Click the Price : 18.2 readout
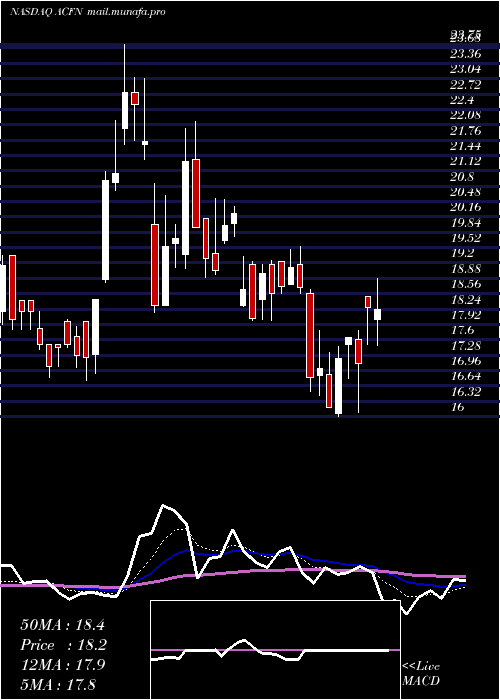 (62, 645)
